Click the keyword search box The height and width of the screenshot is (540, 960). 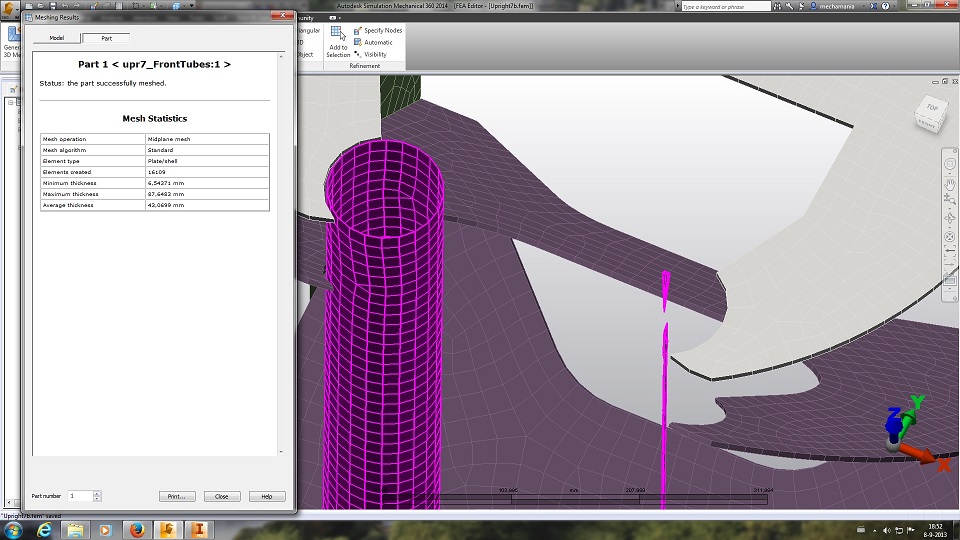(728, 6)
